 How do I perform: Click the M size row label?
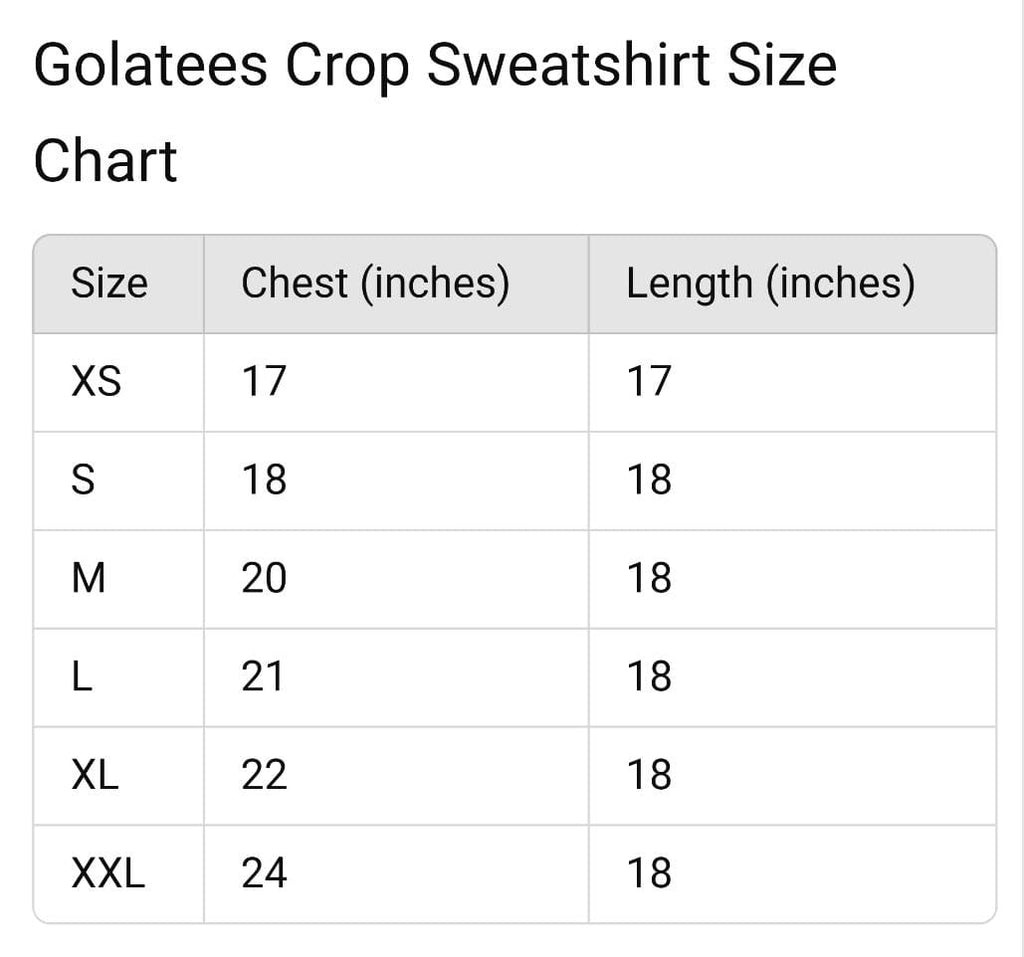(x=89, y=578)
